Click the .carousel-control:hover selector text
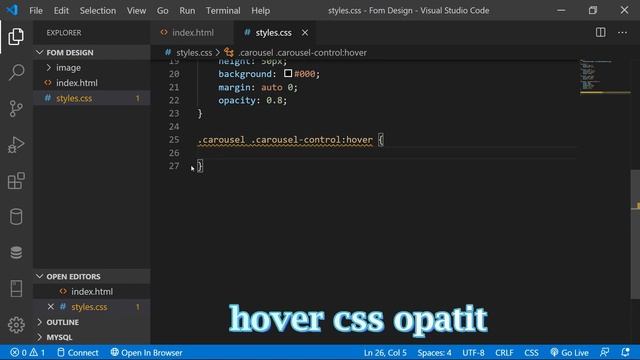The image size is (640, 360). pyautogui.click(x=311, y=140)
